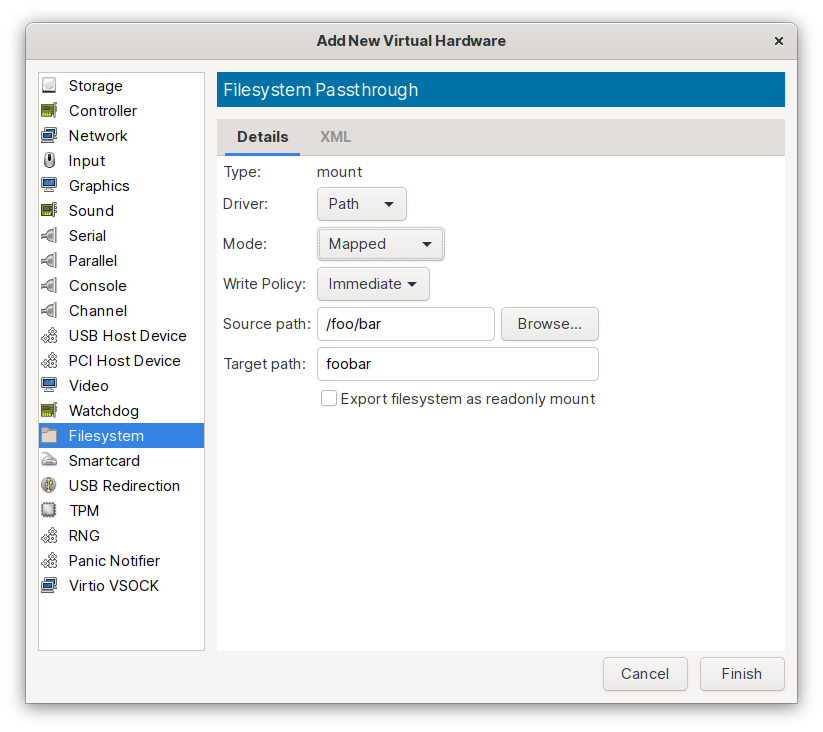
Task: Click Cancel to dismiss the dialog
Action: pyautogui.click(x=645, y=674)
